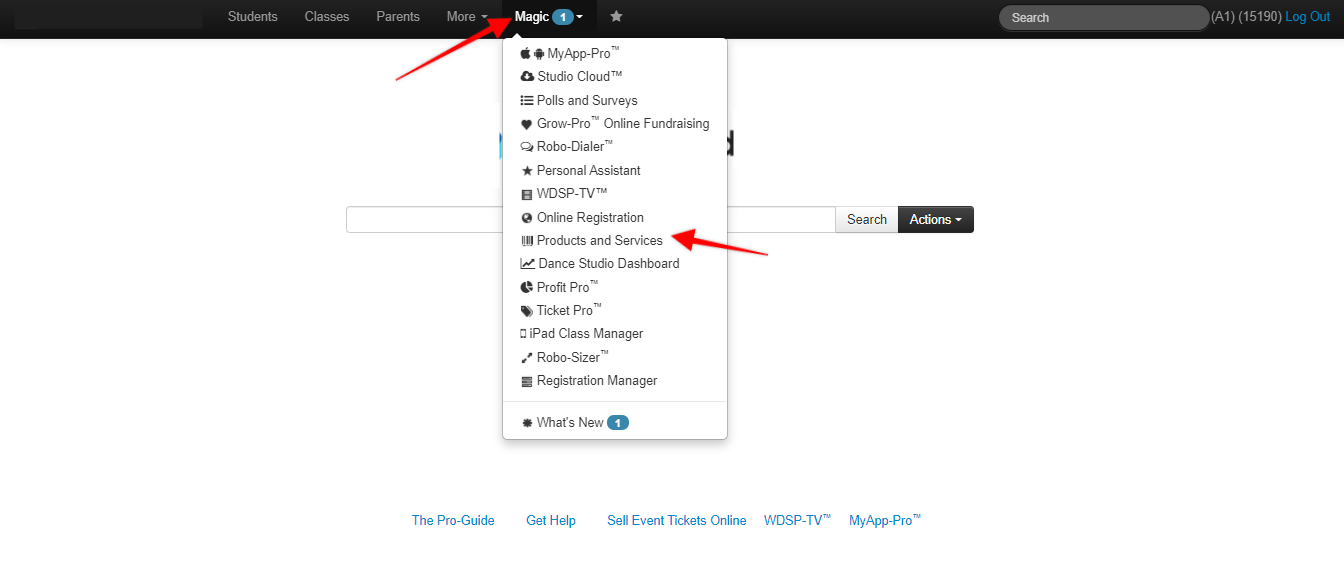Click the MyApp-Pro footer link
This screenshot has width=1344, height=563.
point(885,520)
